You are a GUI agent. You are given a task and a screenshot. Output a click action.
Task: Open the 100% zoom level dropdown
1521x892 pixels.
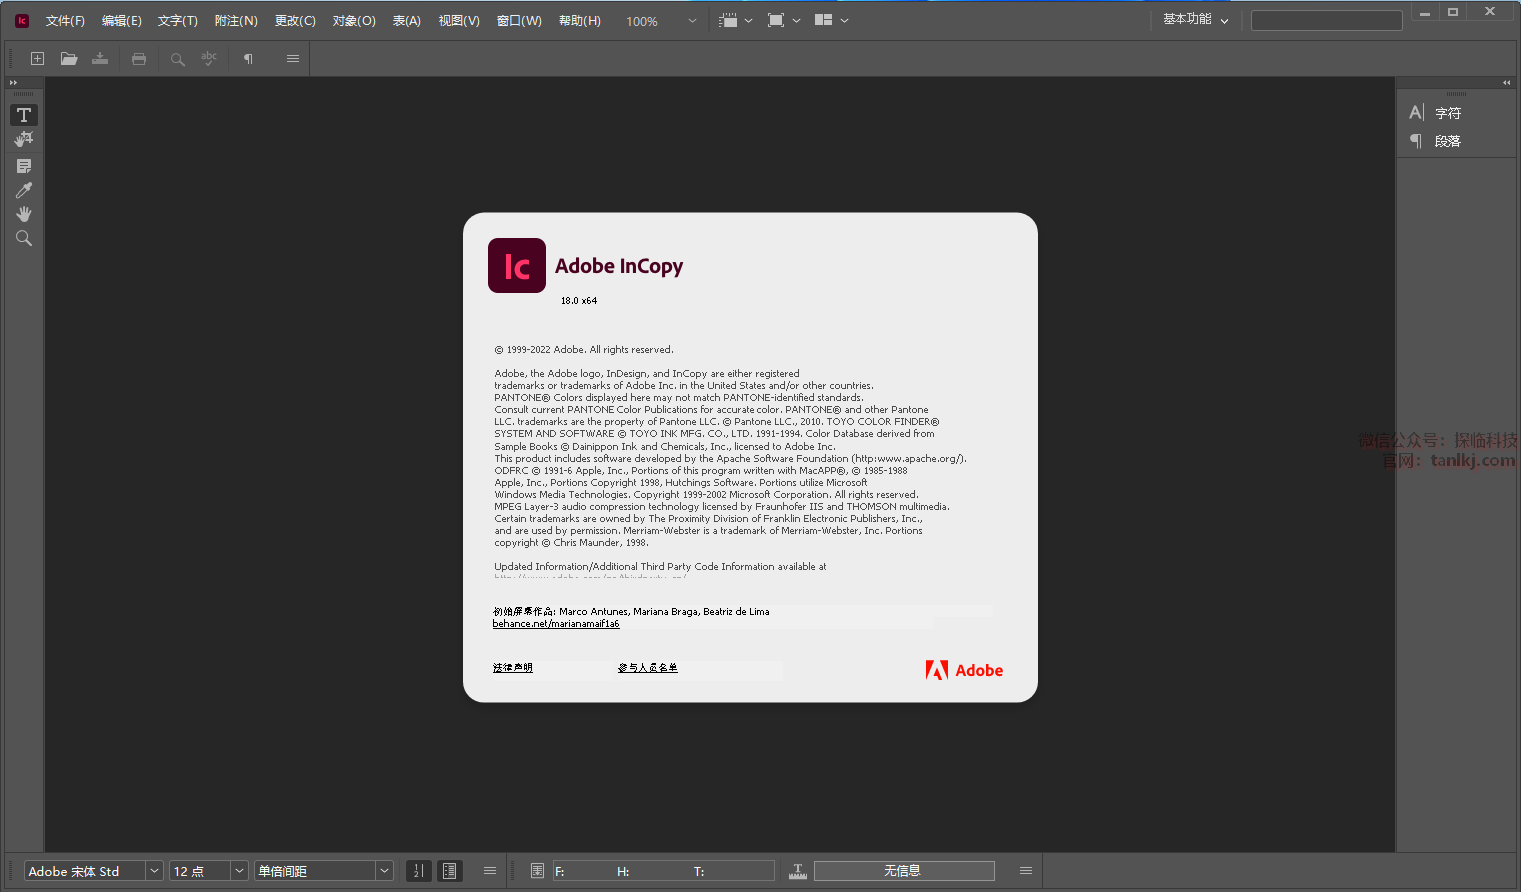pyautogui.click(x=691, y=21)
